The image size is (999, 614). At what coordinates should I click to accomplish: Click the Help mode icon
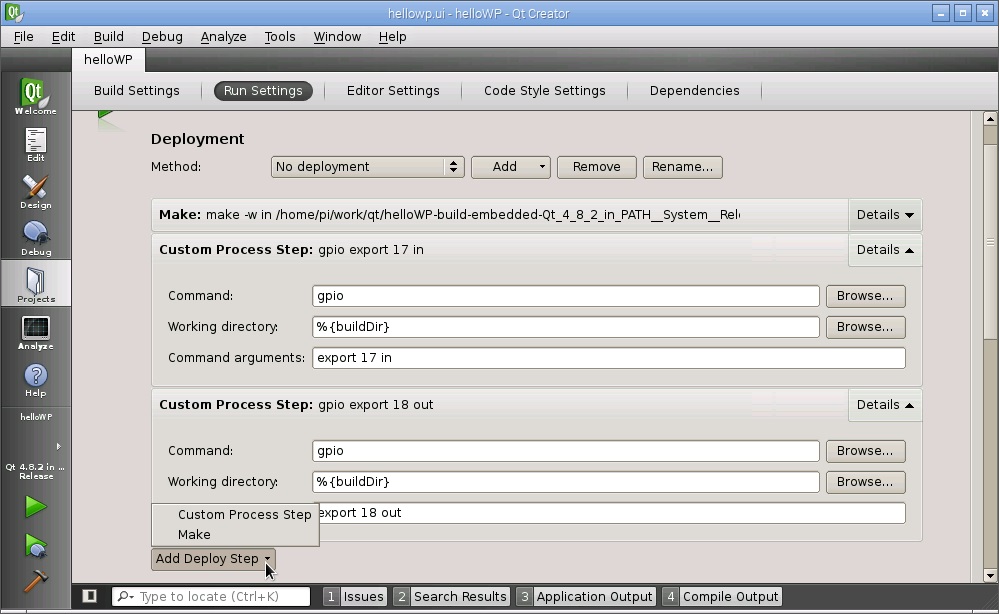pos(35,380)
